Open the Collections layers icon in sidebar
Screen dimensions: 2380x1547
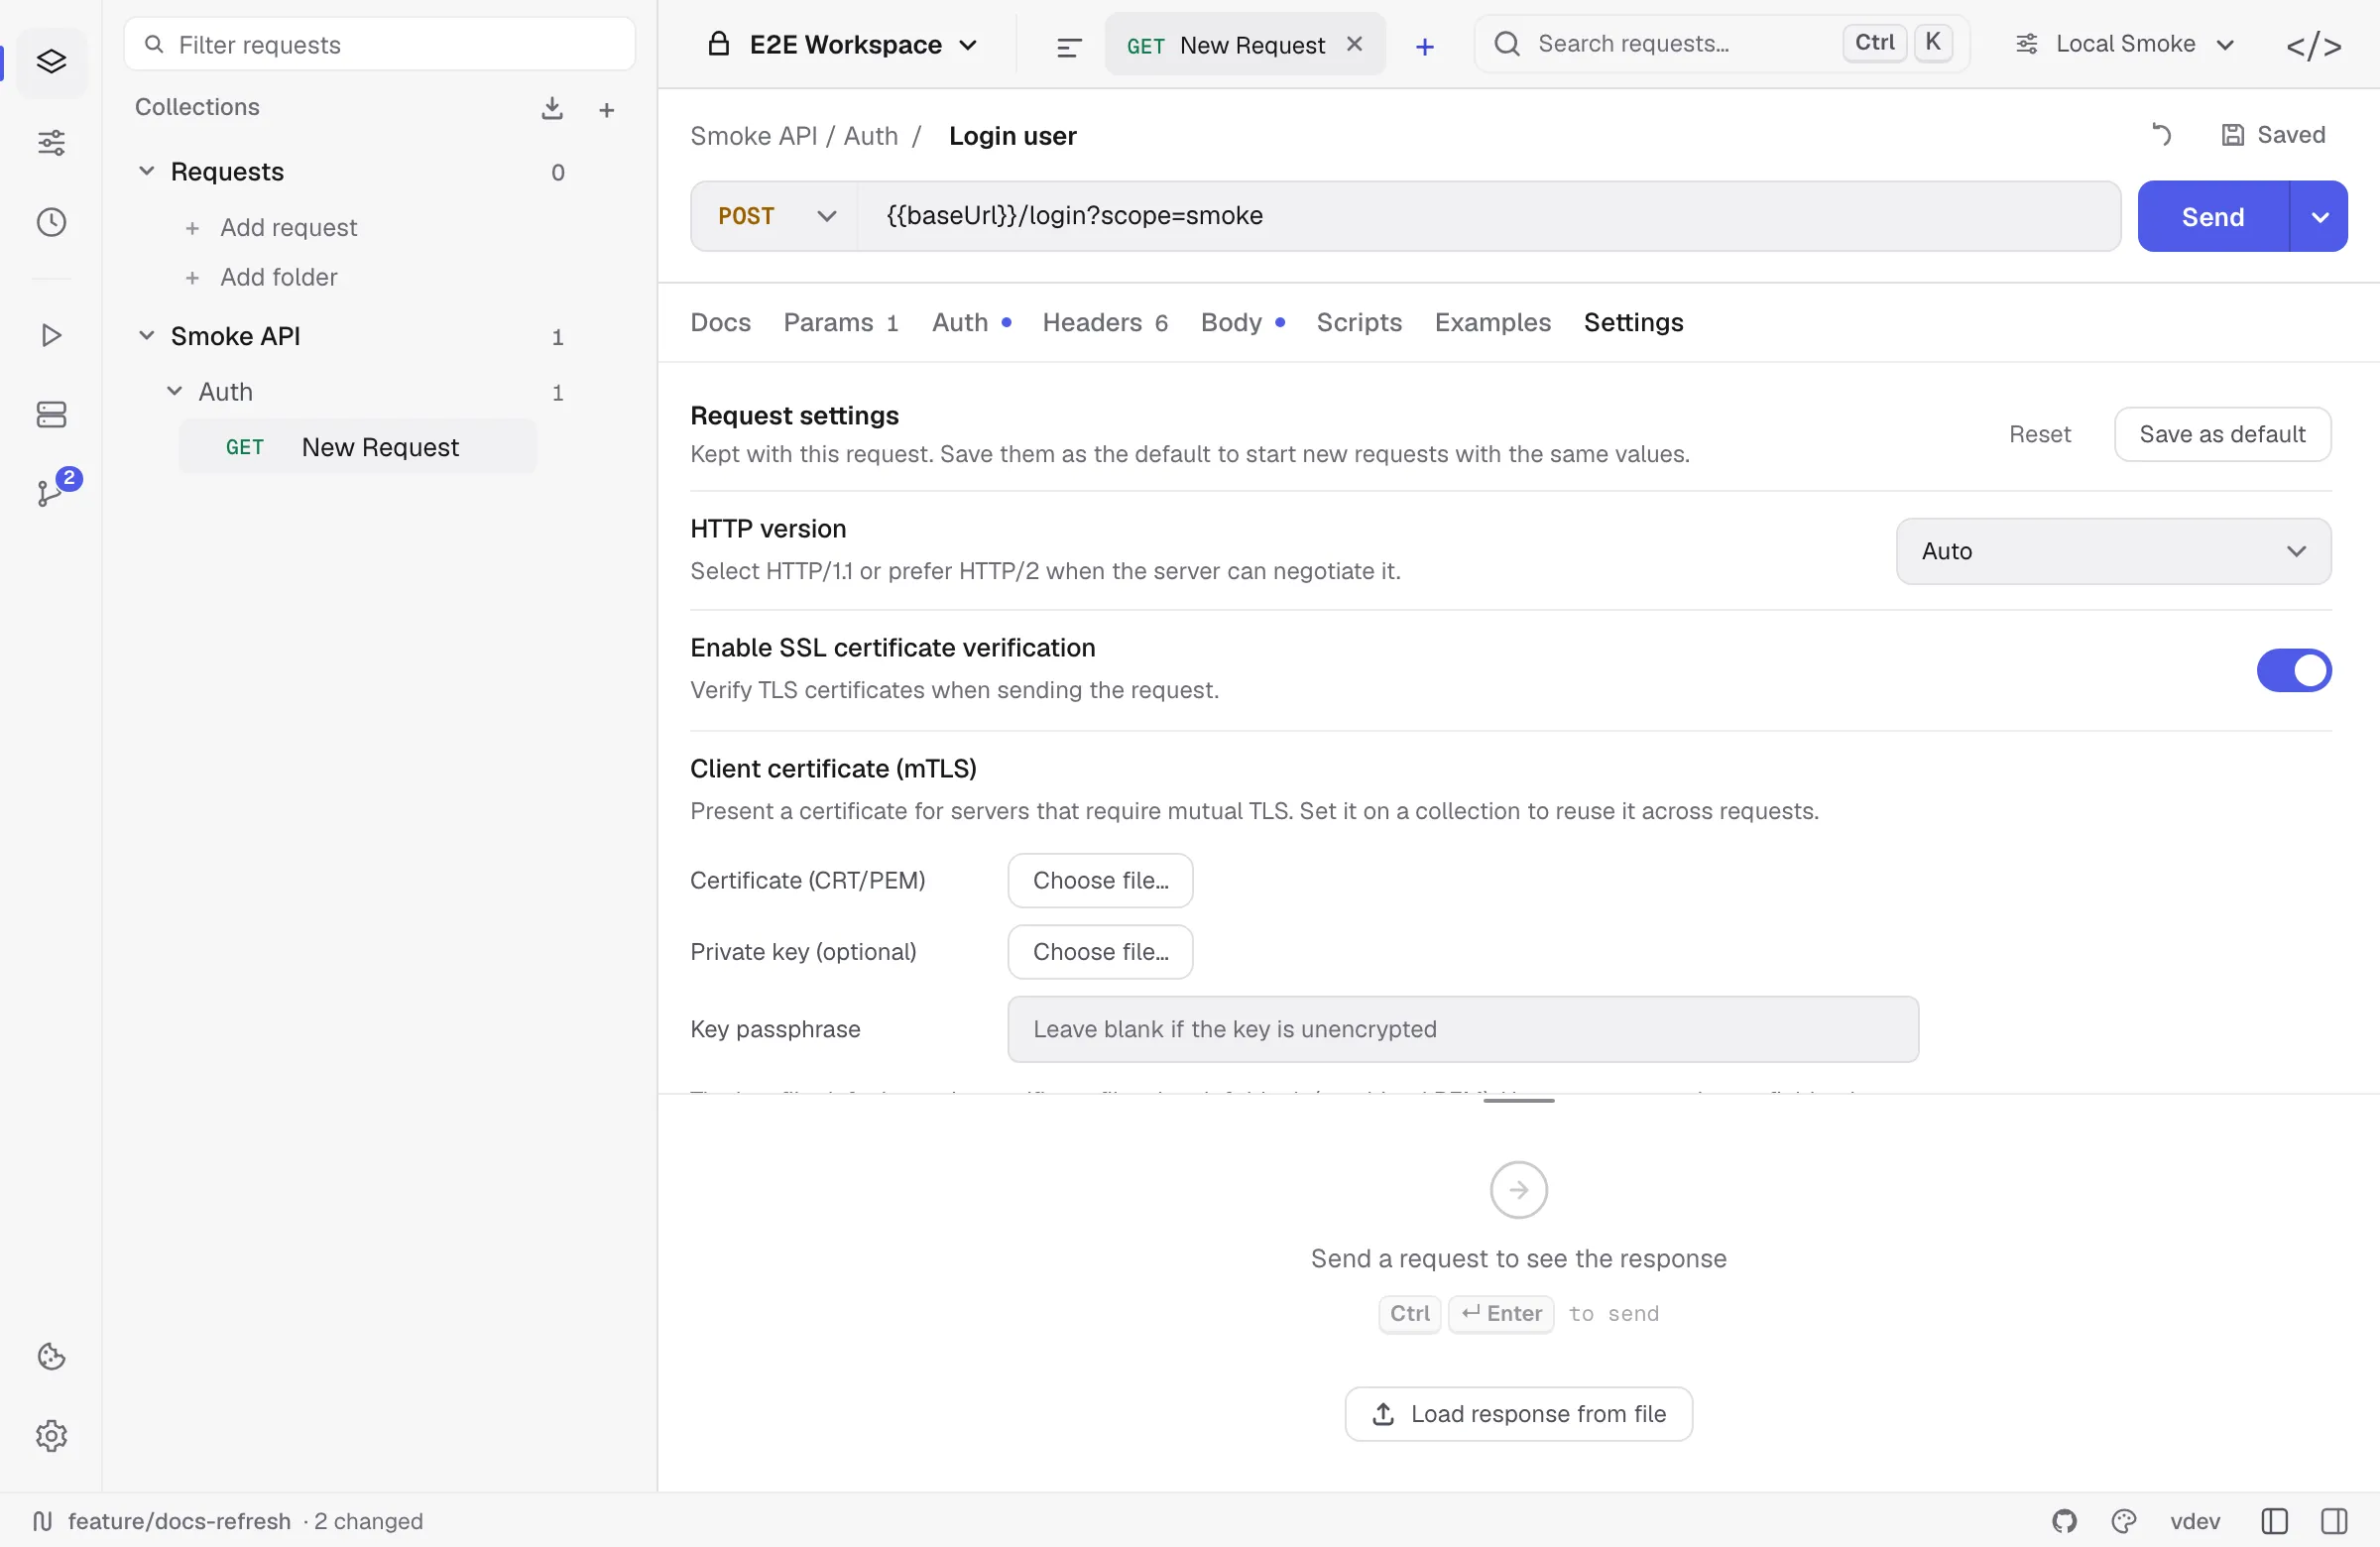click(x=51, y=62)
